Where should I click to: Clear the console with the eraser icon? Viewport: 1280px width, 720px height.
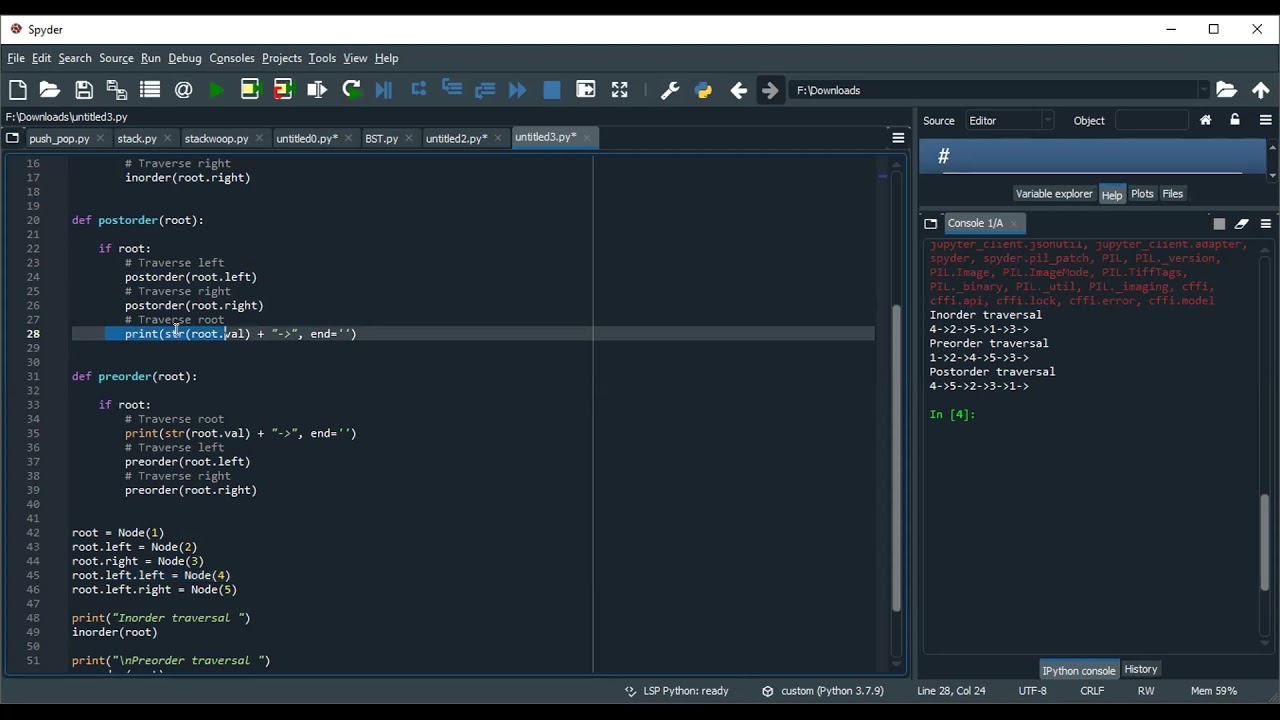tap(1242, 224)
